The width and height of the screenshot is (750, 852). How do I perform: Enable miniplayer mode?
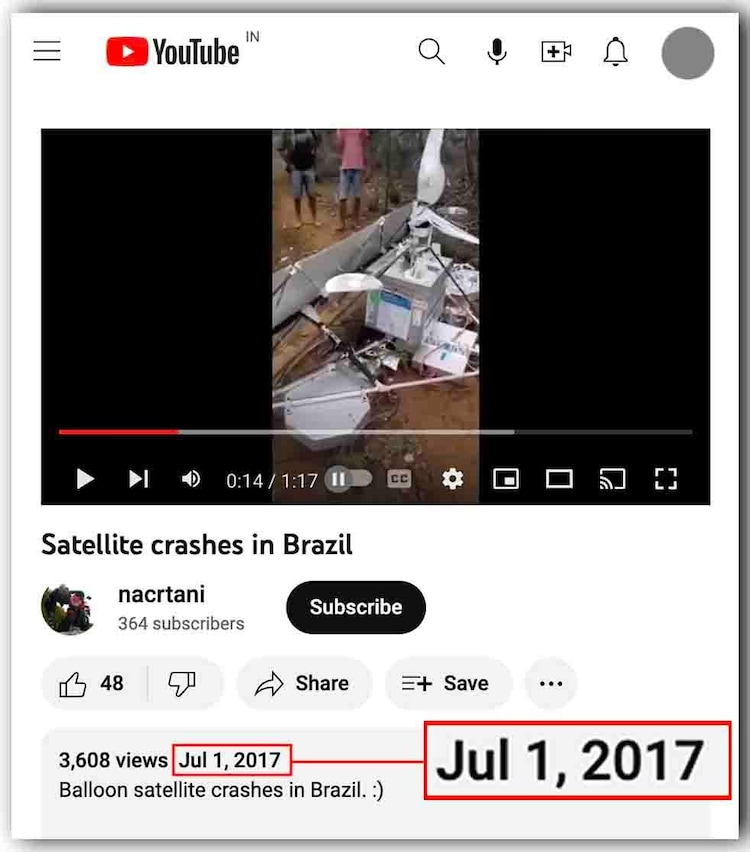click(505, 479)
